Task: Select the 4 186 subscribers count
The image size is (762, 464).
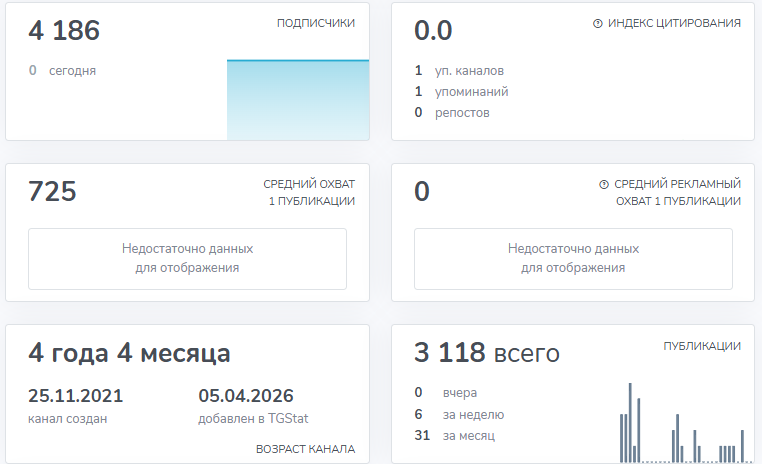Action: [65, 31]
